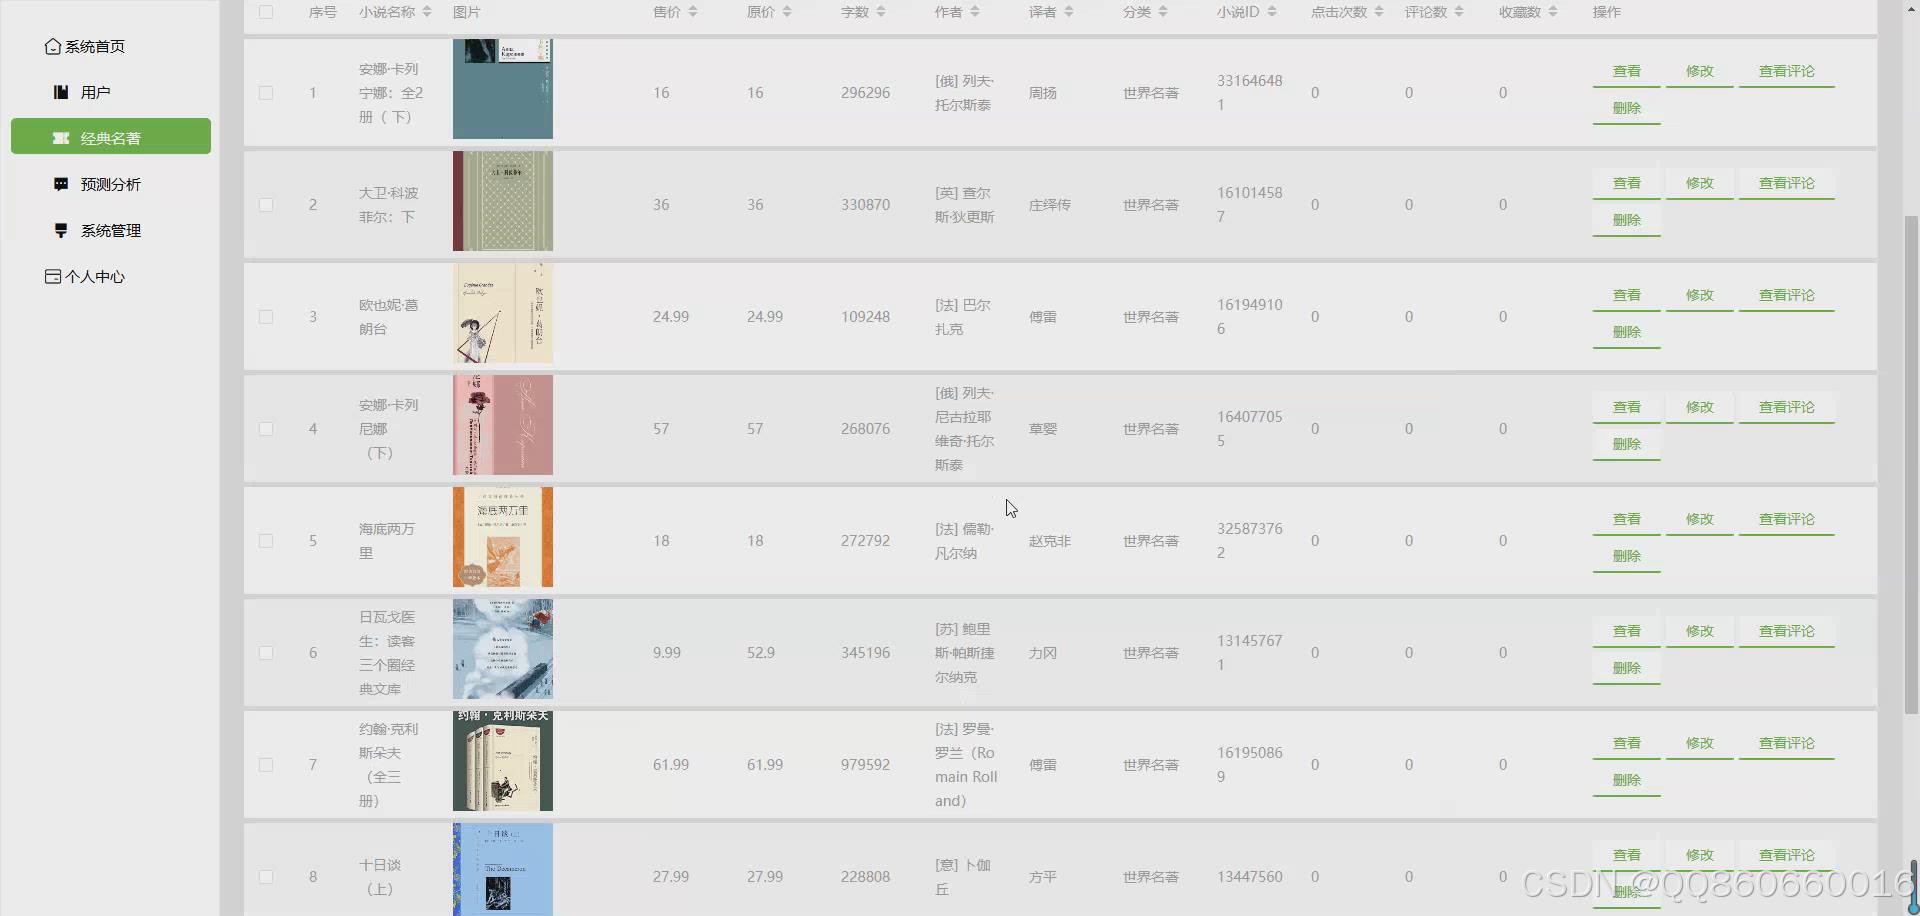This screenshot has height=916, width=1920.
Task: Check the checkbox for row 6 日瓦戈医生
Action: [266, 653]
